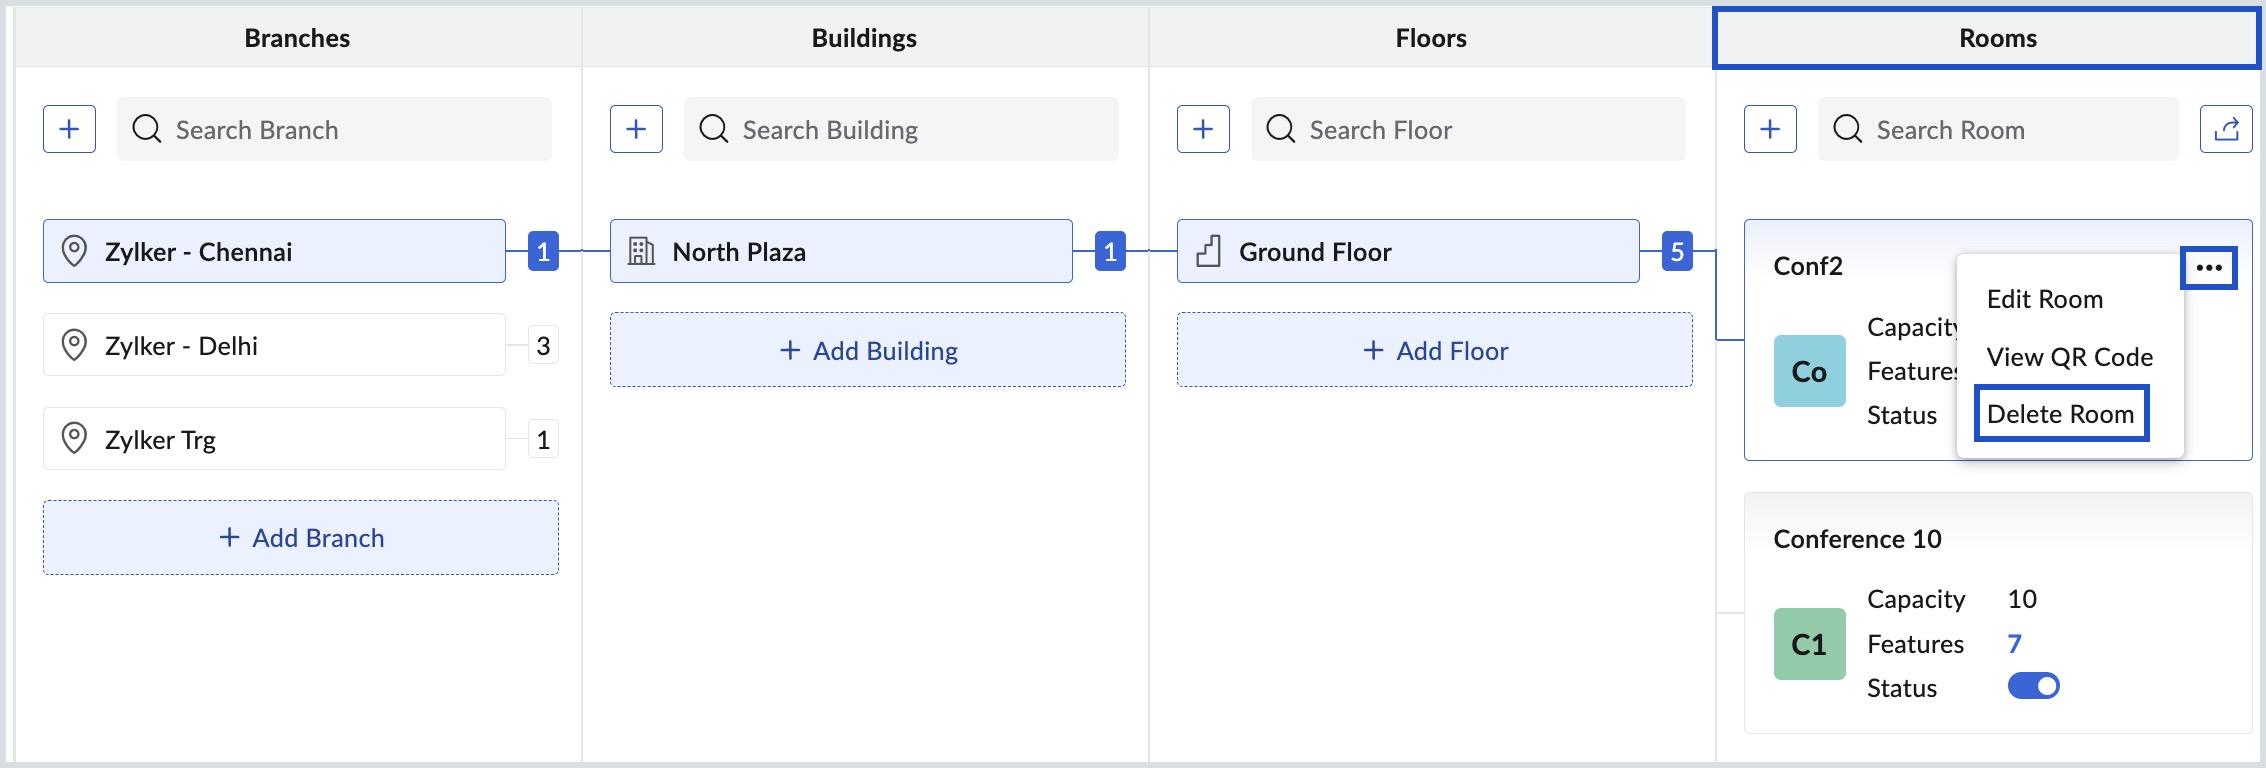Click plus icon beside Search Branch
Screen dimensions: 2266x768
point(69,129)
